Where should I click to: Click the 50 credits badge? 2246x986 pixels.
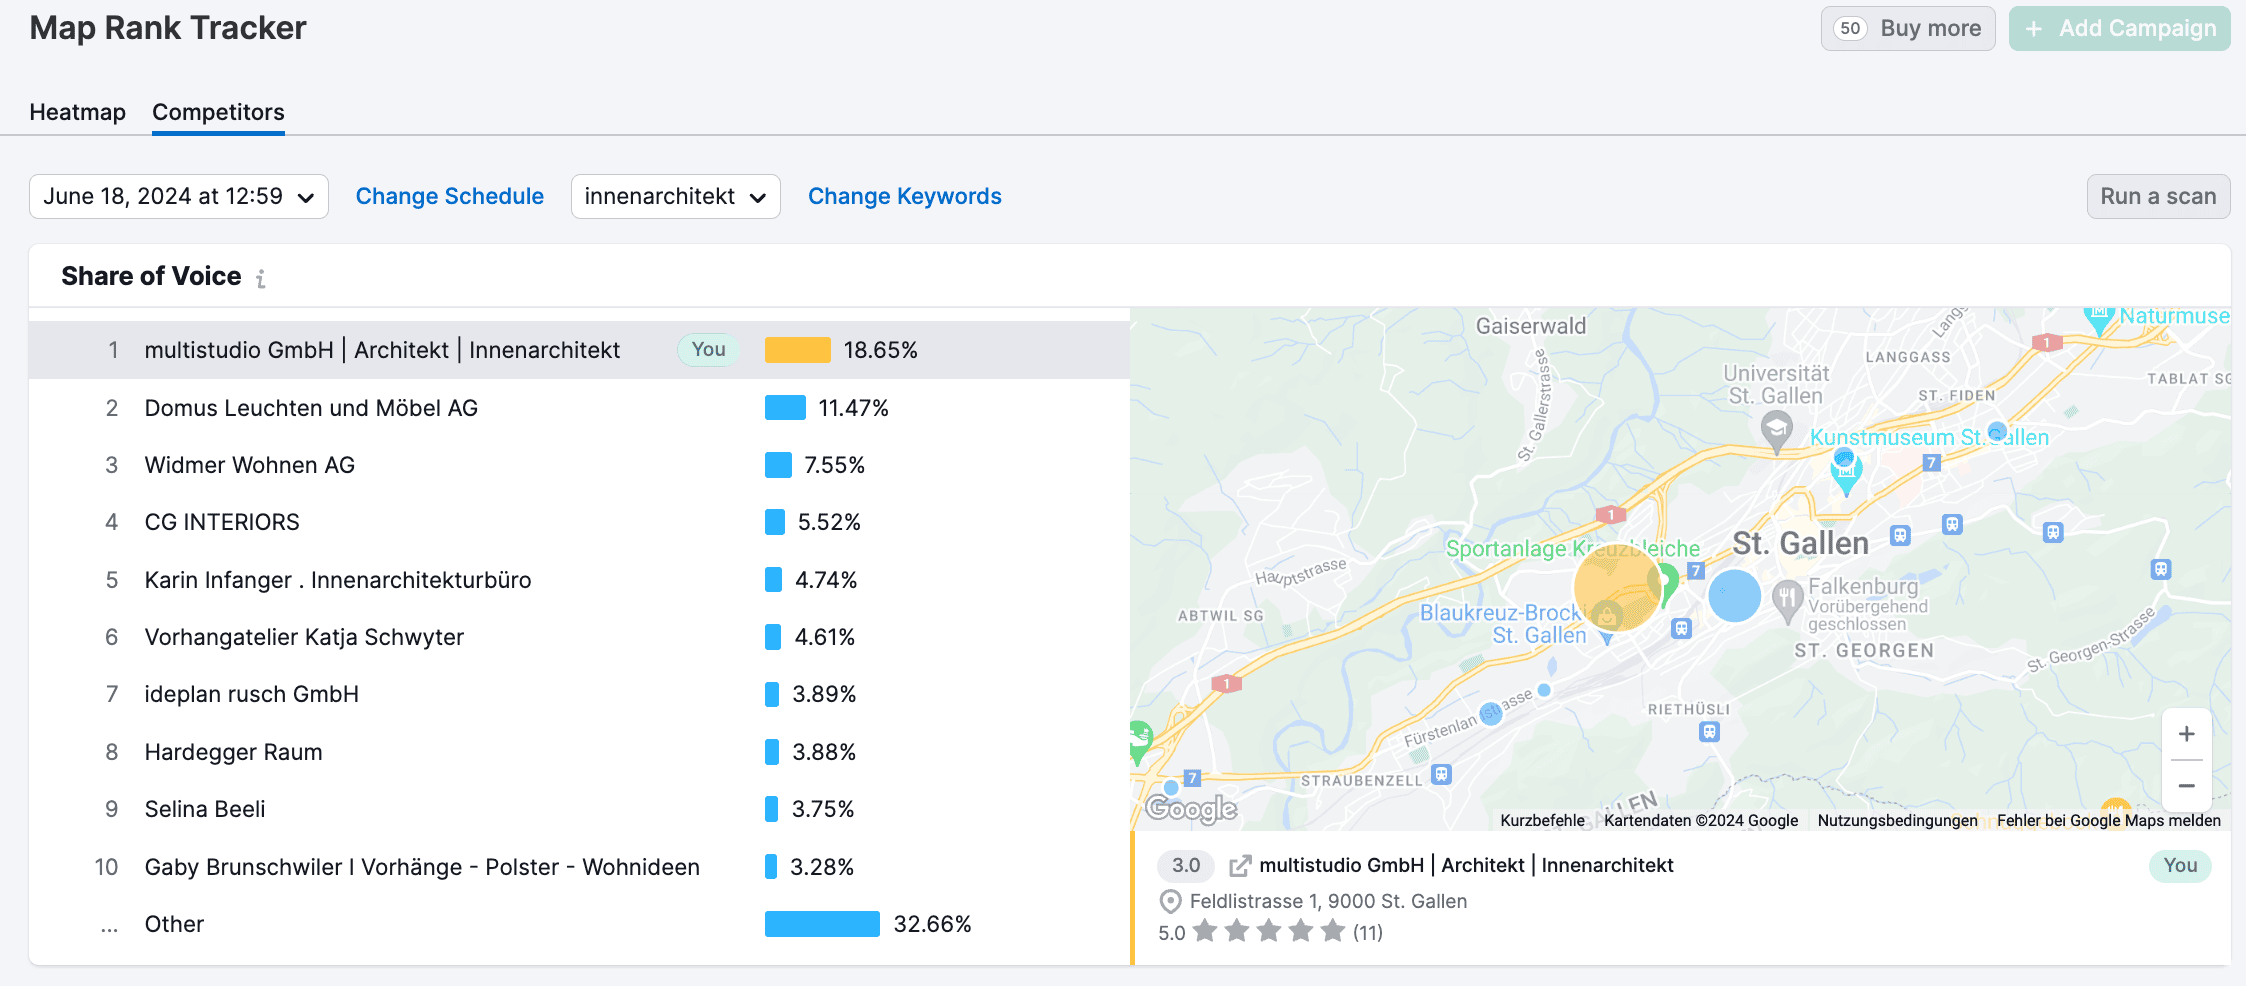1850,29
